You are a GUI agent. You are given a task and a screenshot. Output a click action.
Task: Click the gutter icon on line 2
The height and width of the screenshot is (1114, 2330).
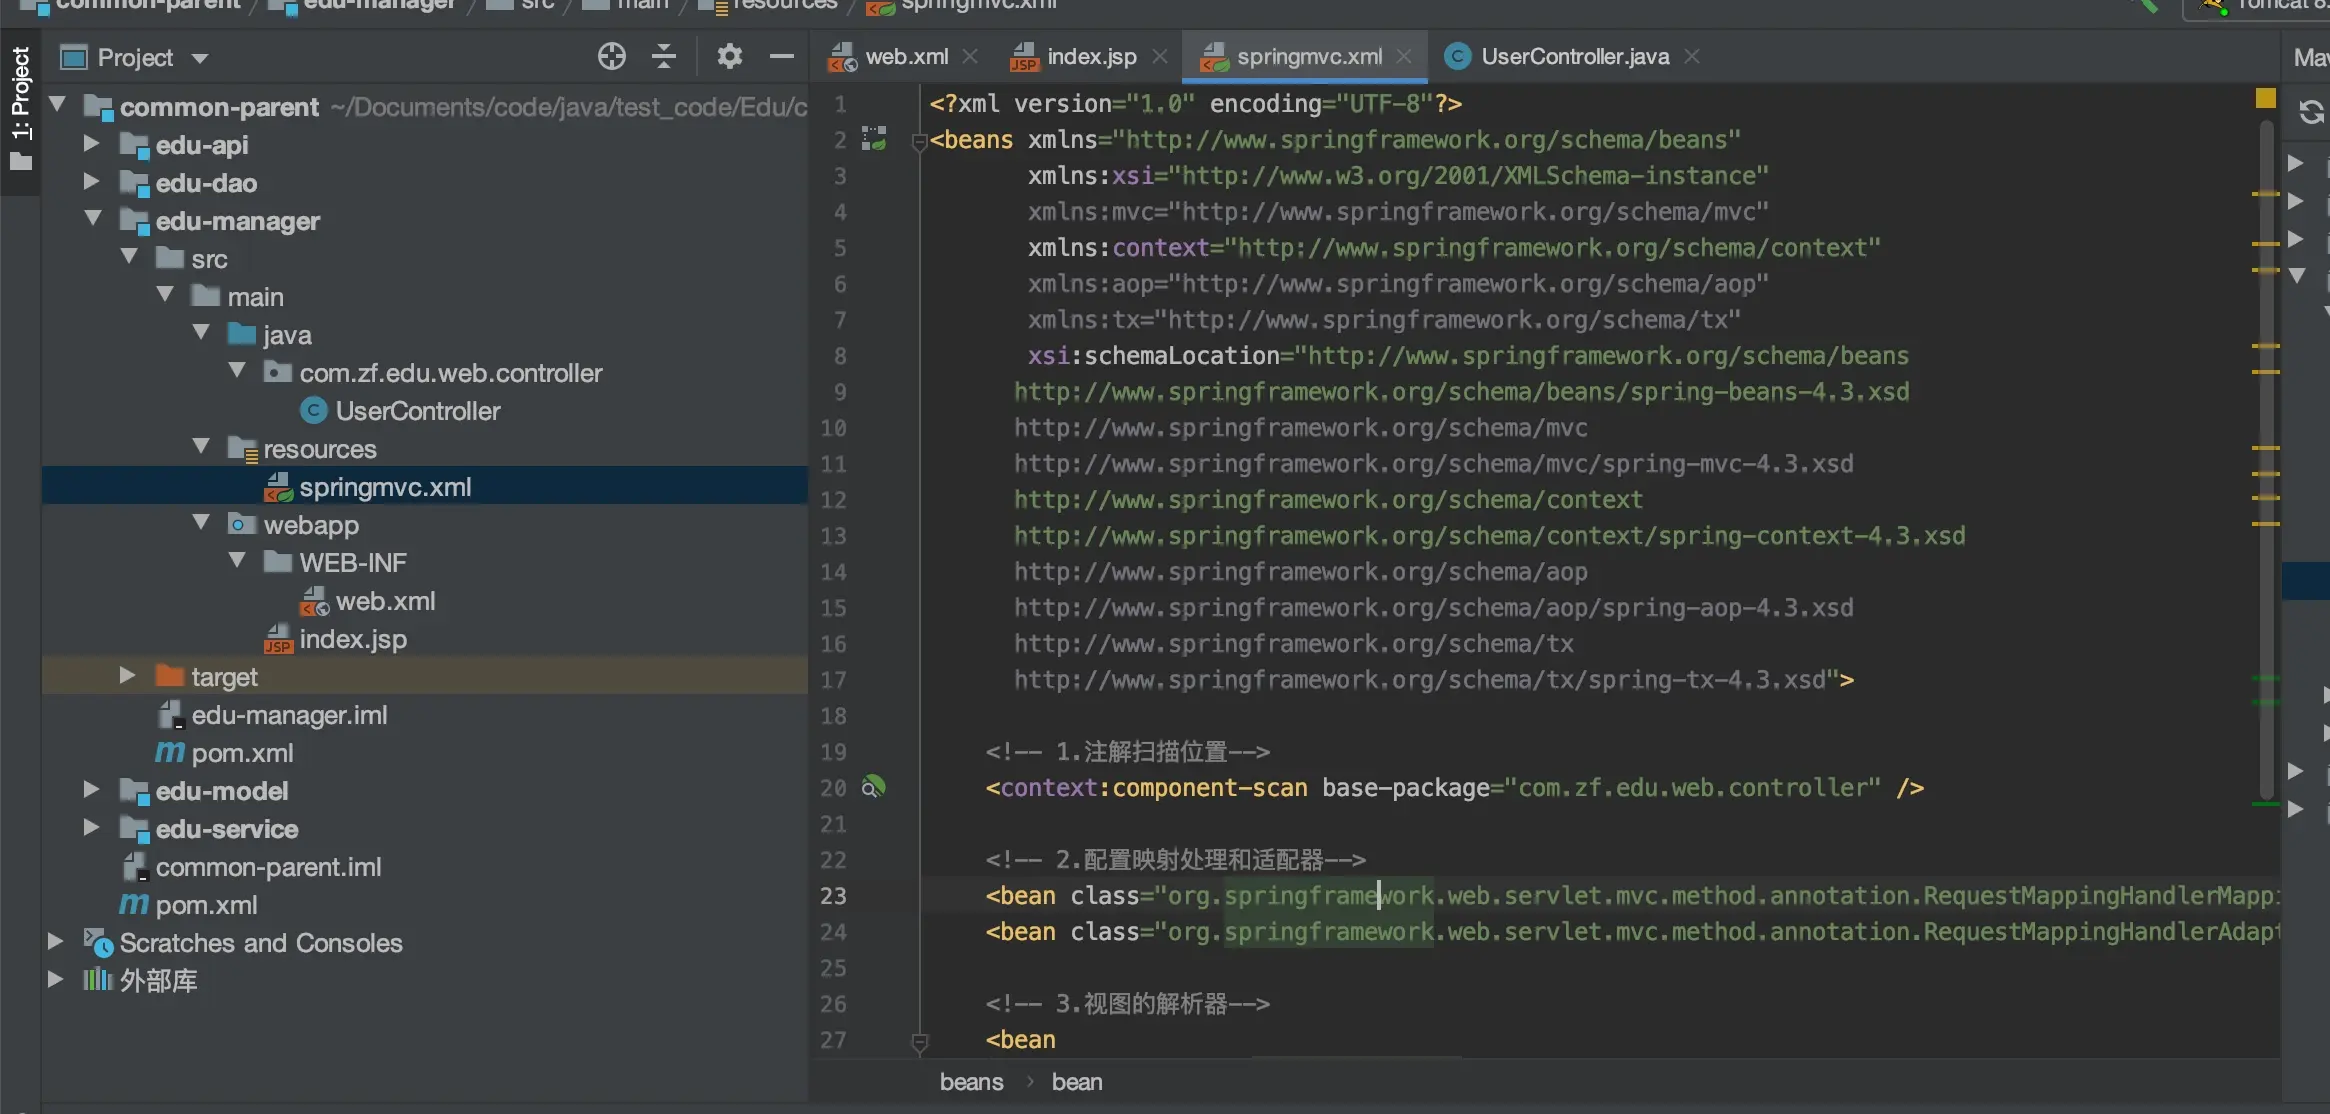874,139
